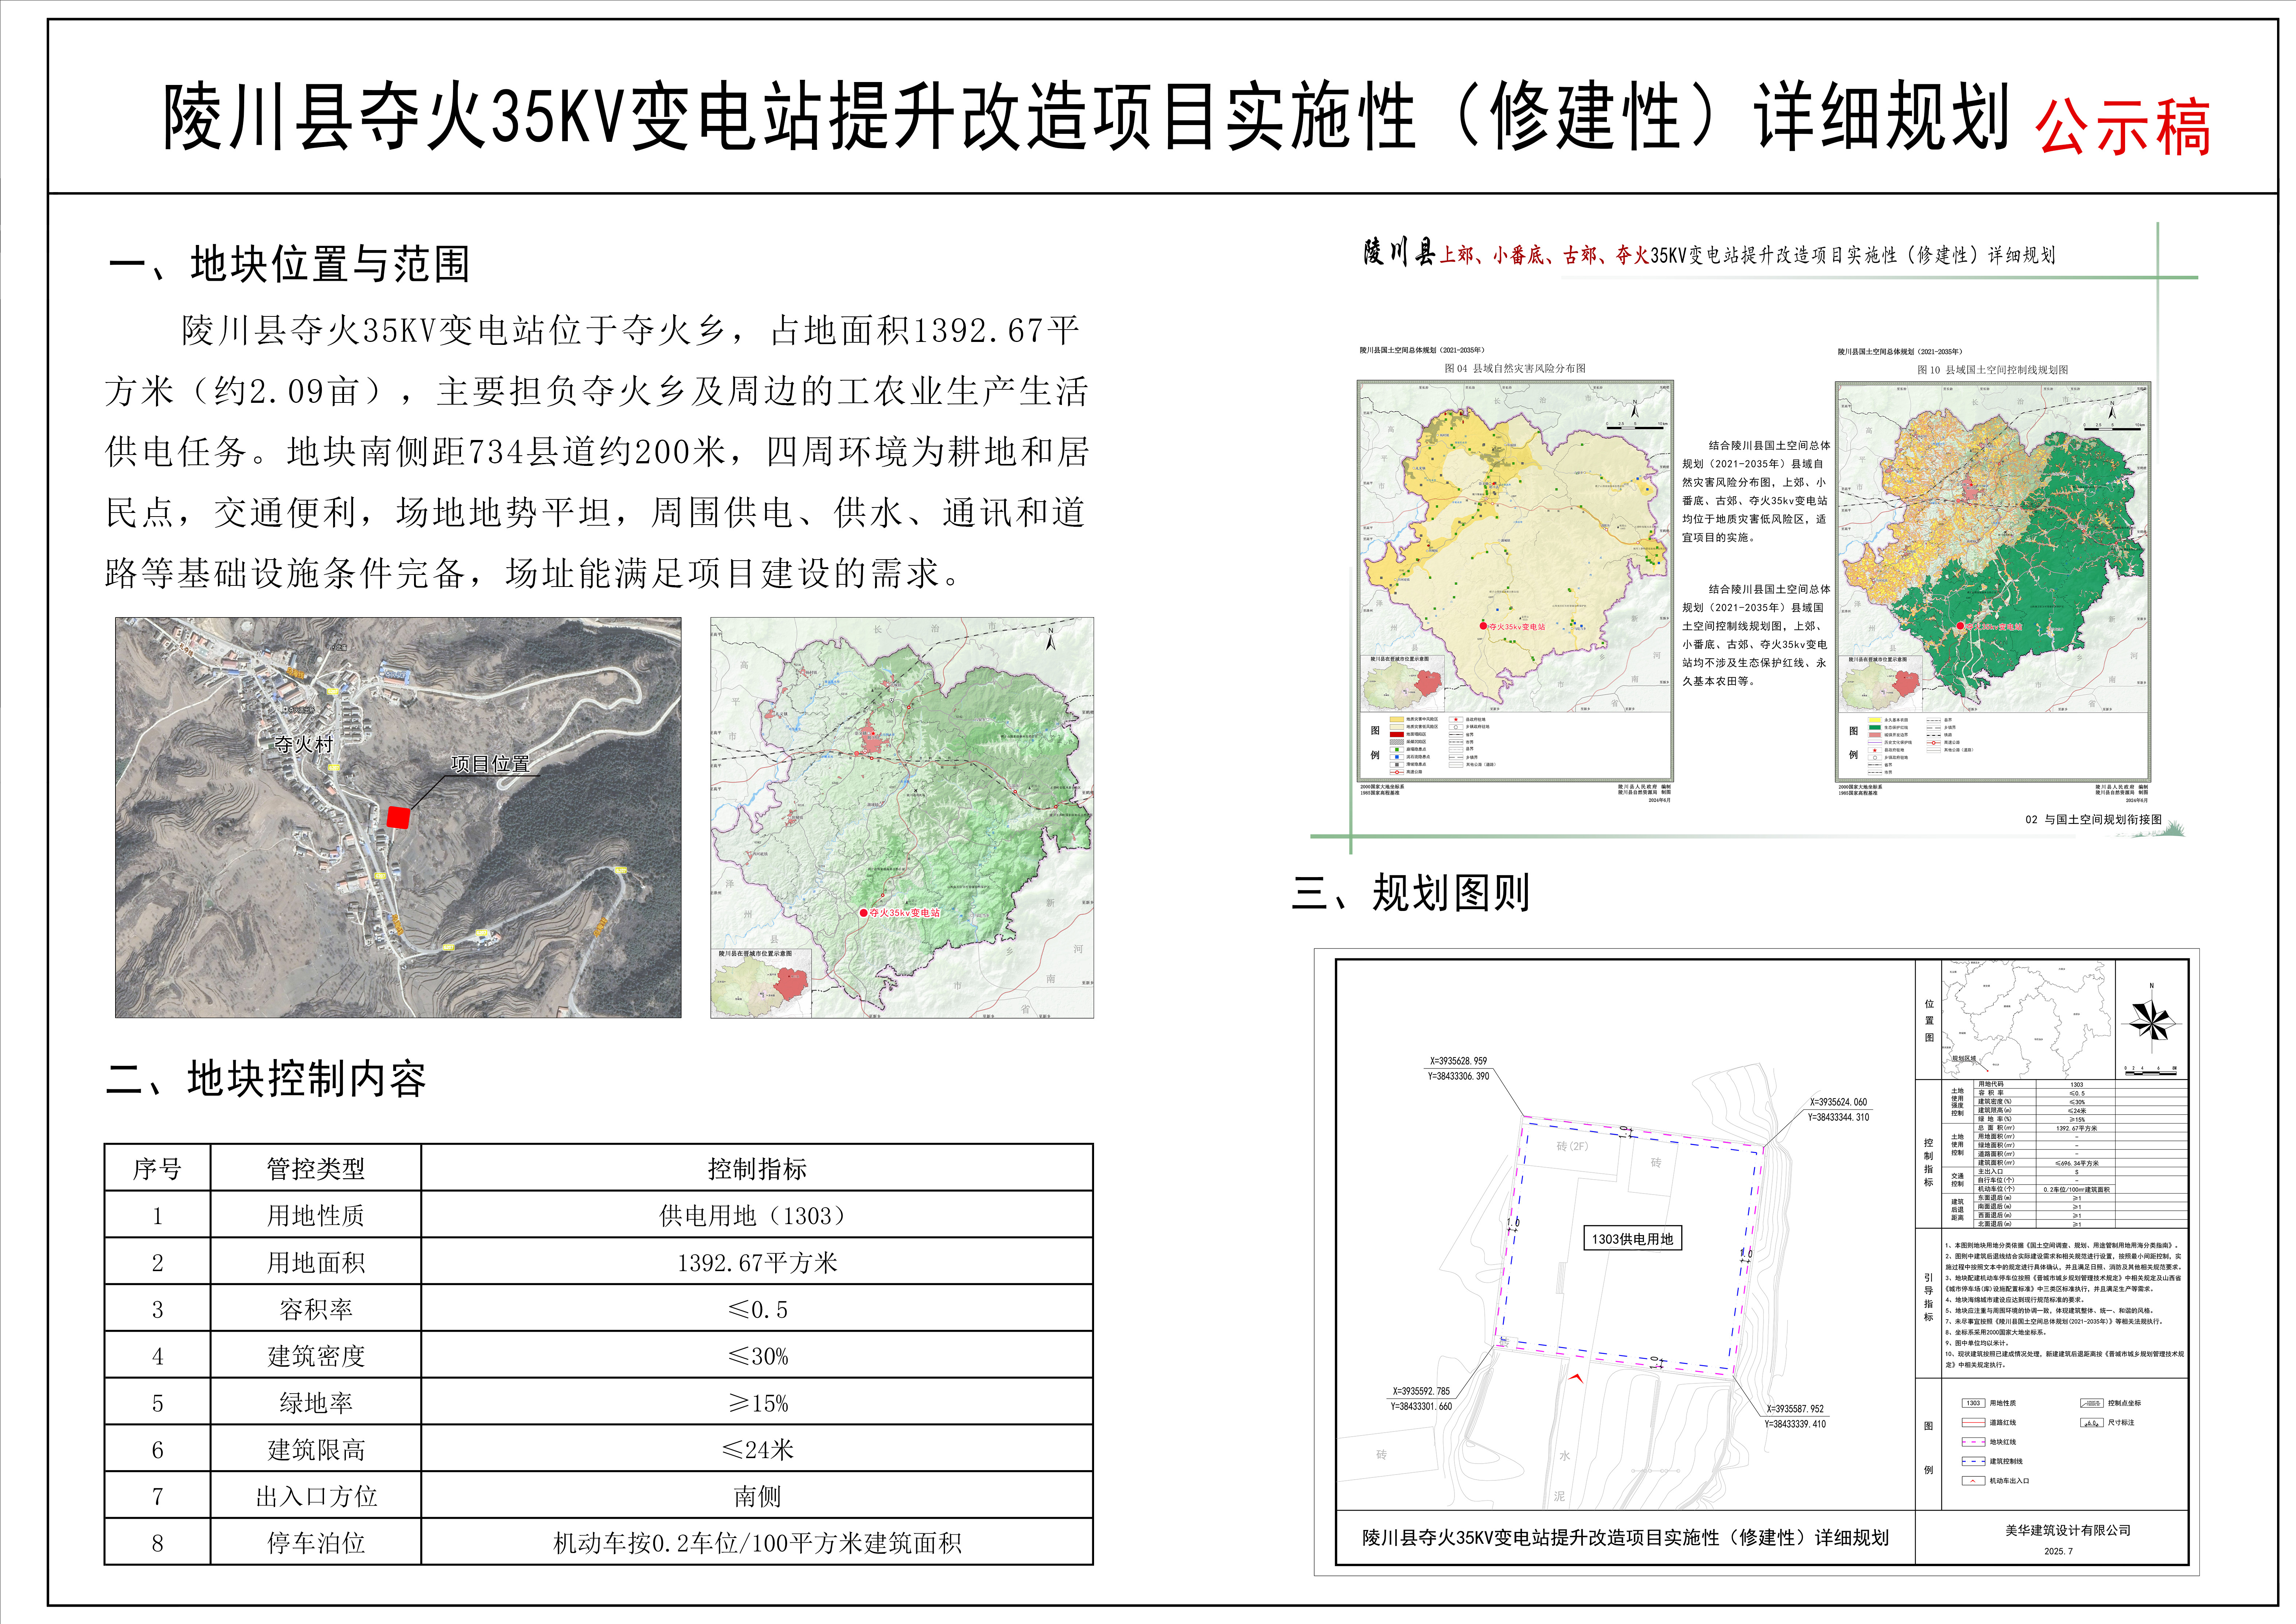Click the ≤696.34平方米 building area value

2077,1163
